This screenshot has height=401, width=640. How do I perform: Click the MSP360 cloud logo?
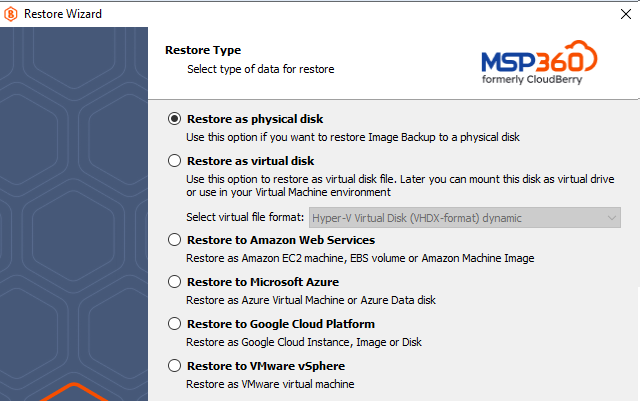click(x=539, y=62)
